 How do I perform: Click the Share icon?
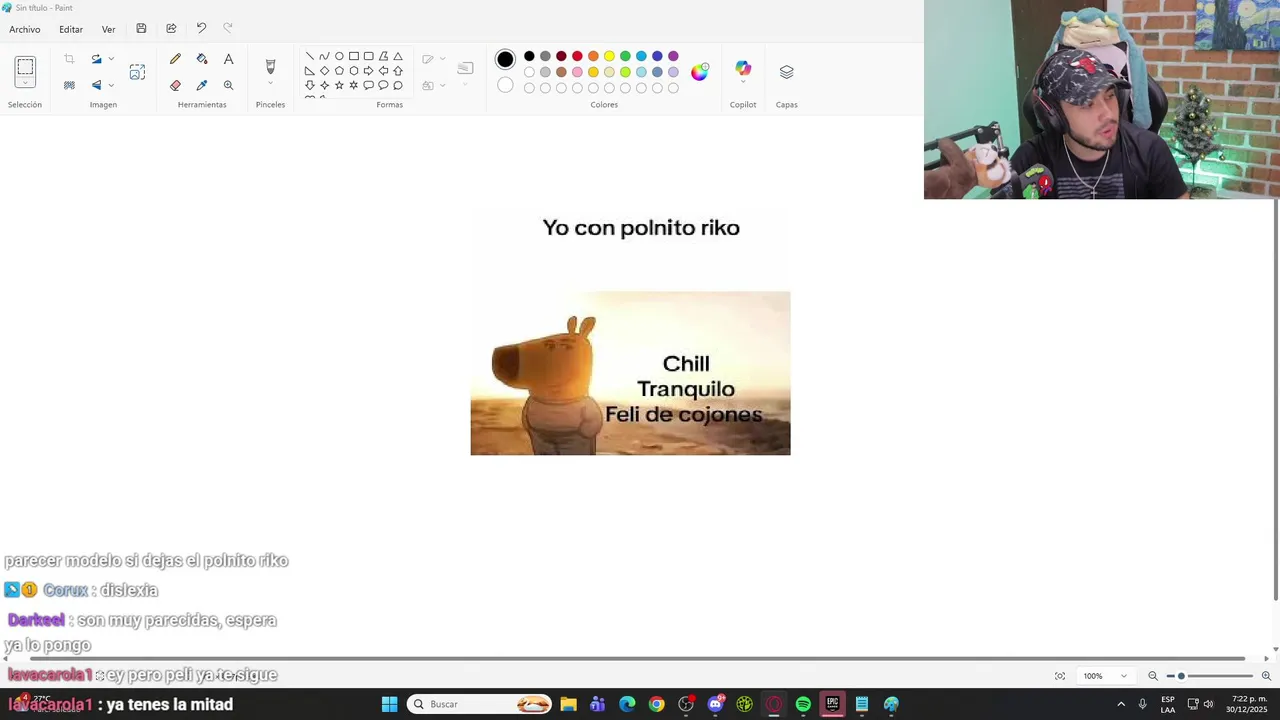(171, 29)
